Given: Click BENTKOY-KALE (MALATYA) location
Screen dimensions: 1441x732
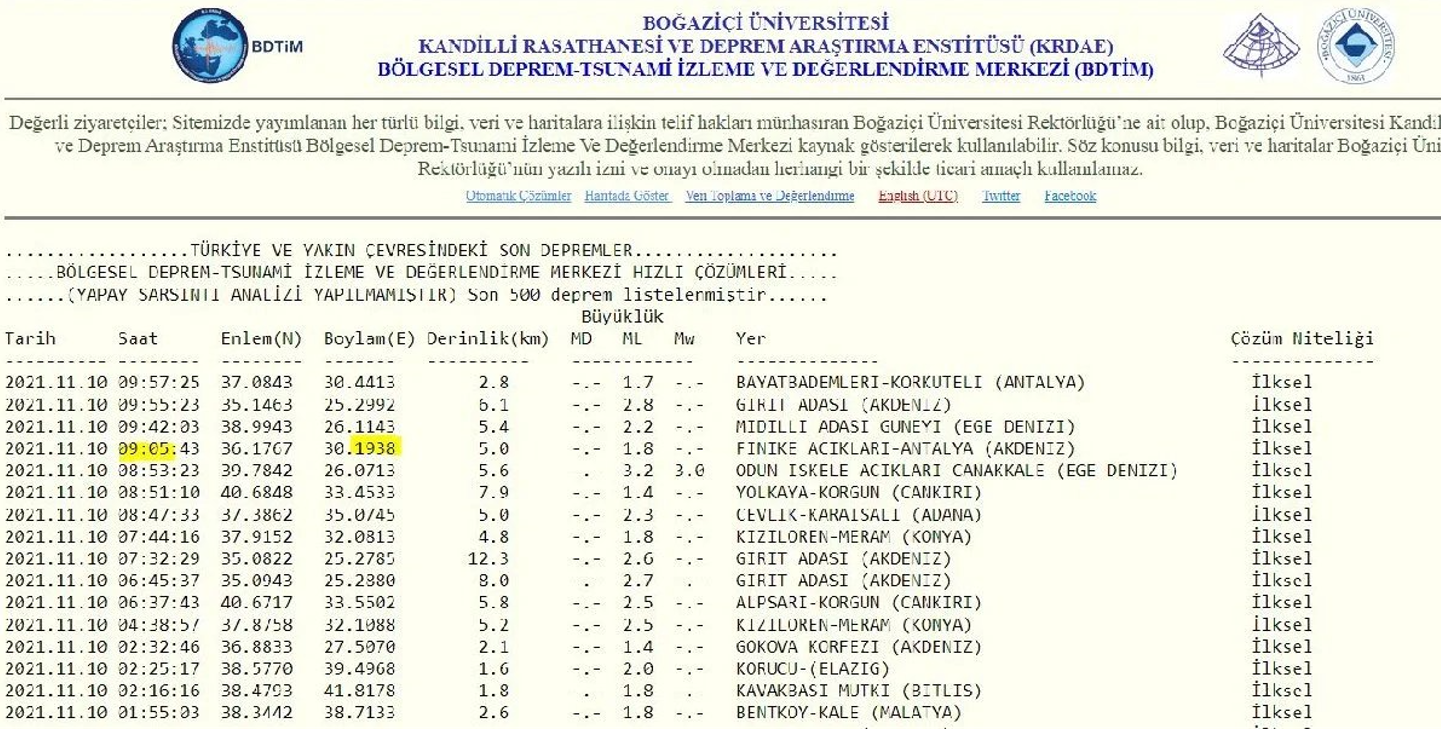Looking at the screenshot, I should (x=848, y=713).
